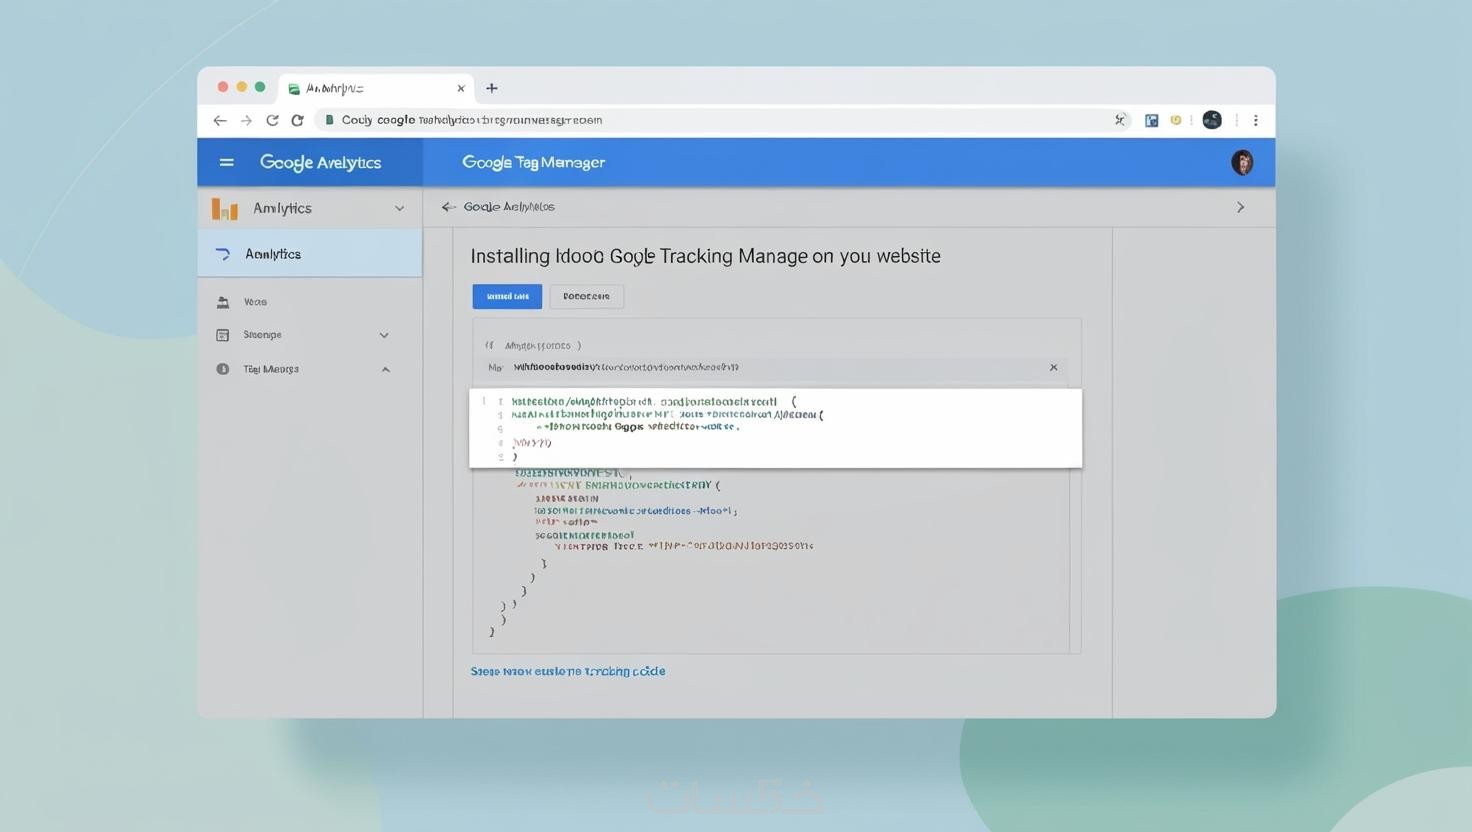Click the blue button under the Installing heading

coord(507,296)
